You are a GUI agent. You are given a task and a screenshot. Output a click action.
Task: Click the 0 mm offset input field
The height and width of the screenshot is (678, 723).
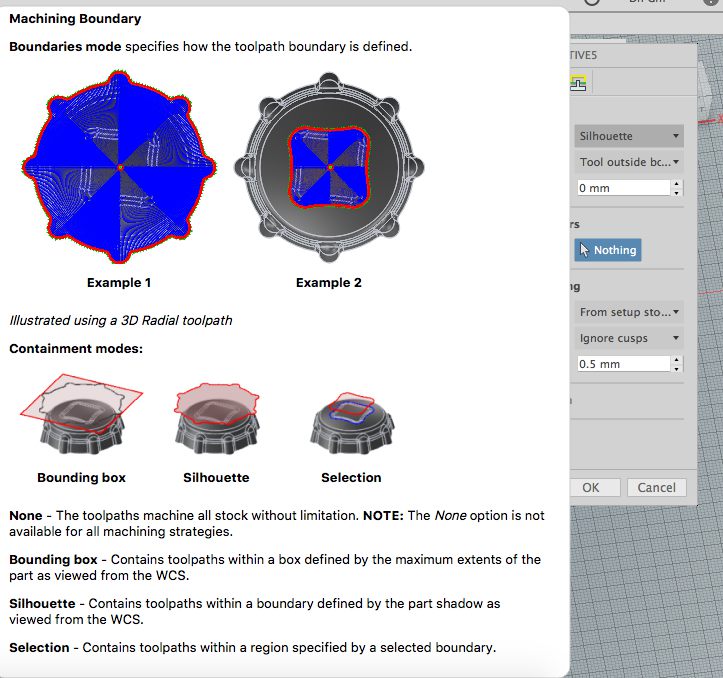click(623, 188)
